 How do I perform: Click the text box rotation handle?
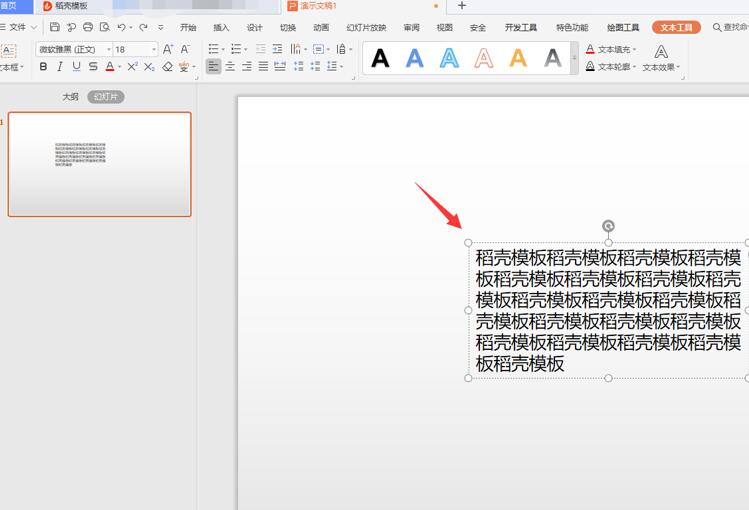[x=608, y=226]
